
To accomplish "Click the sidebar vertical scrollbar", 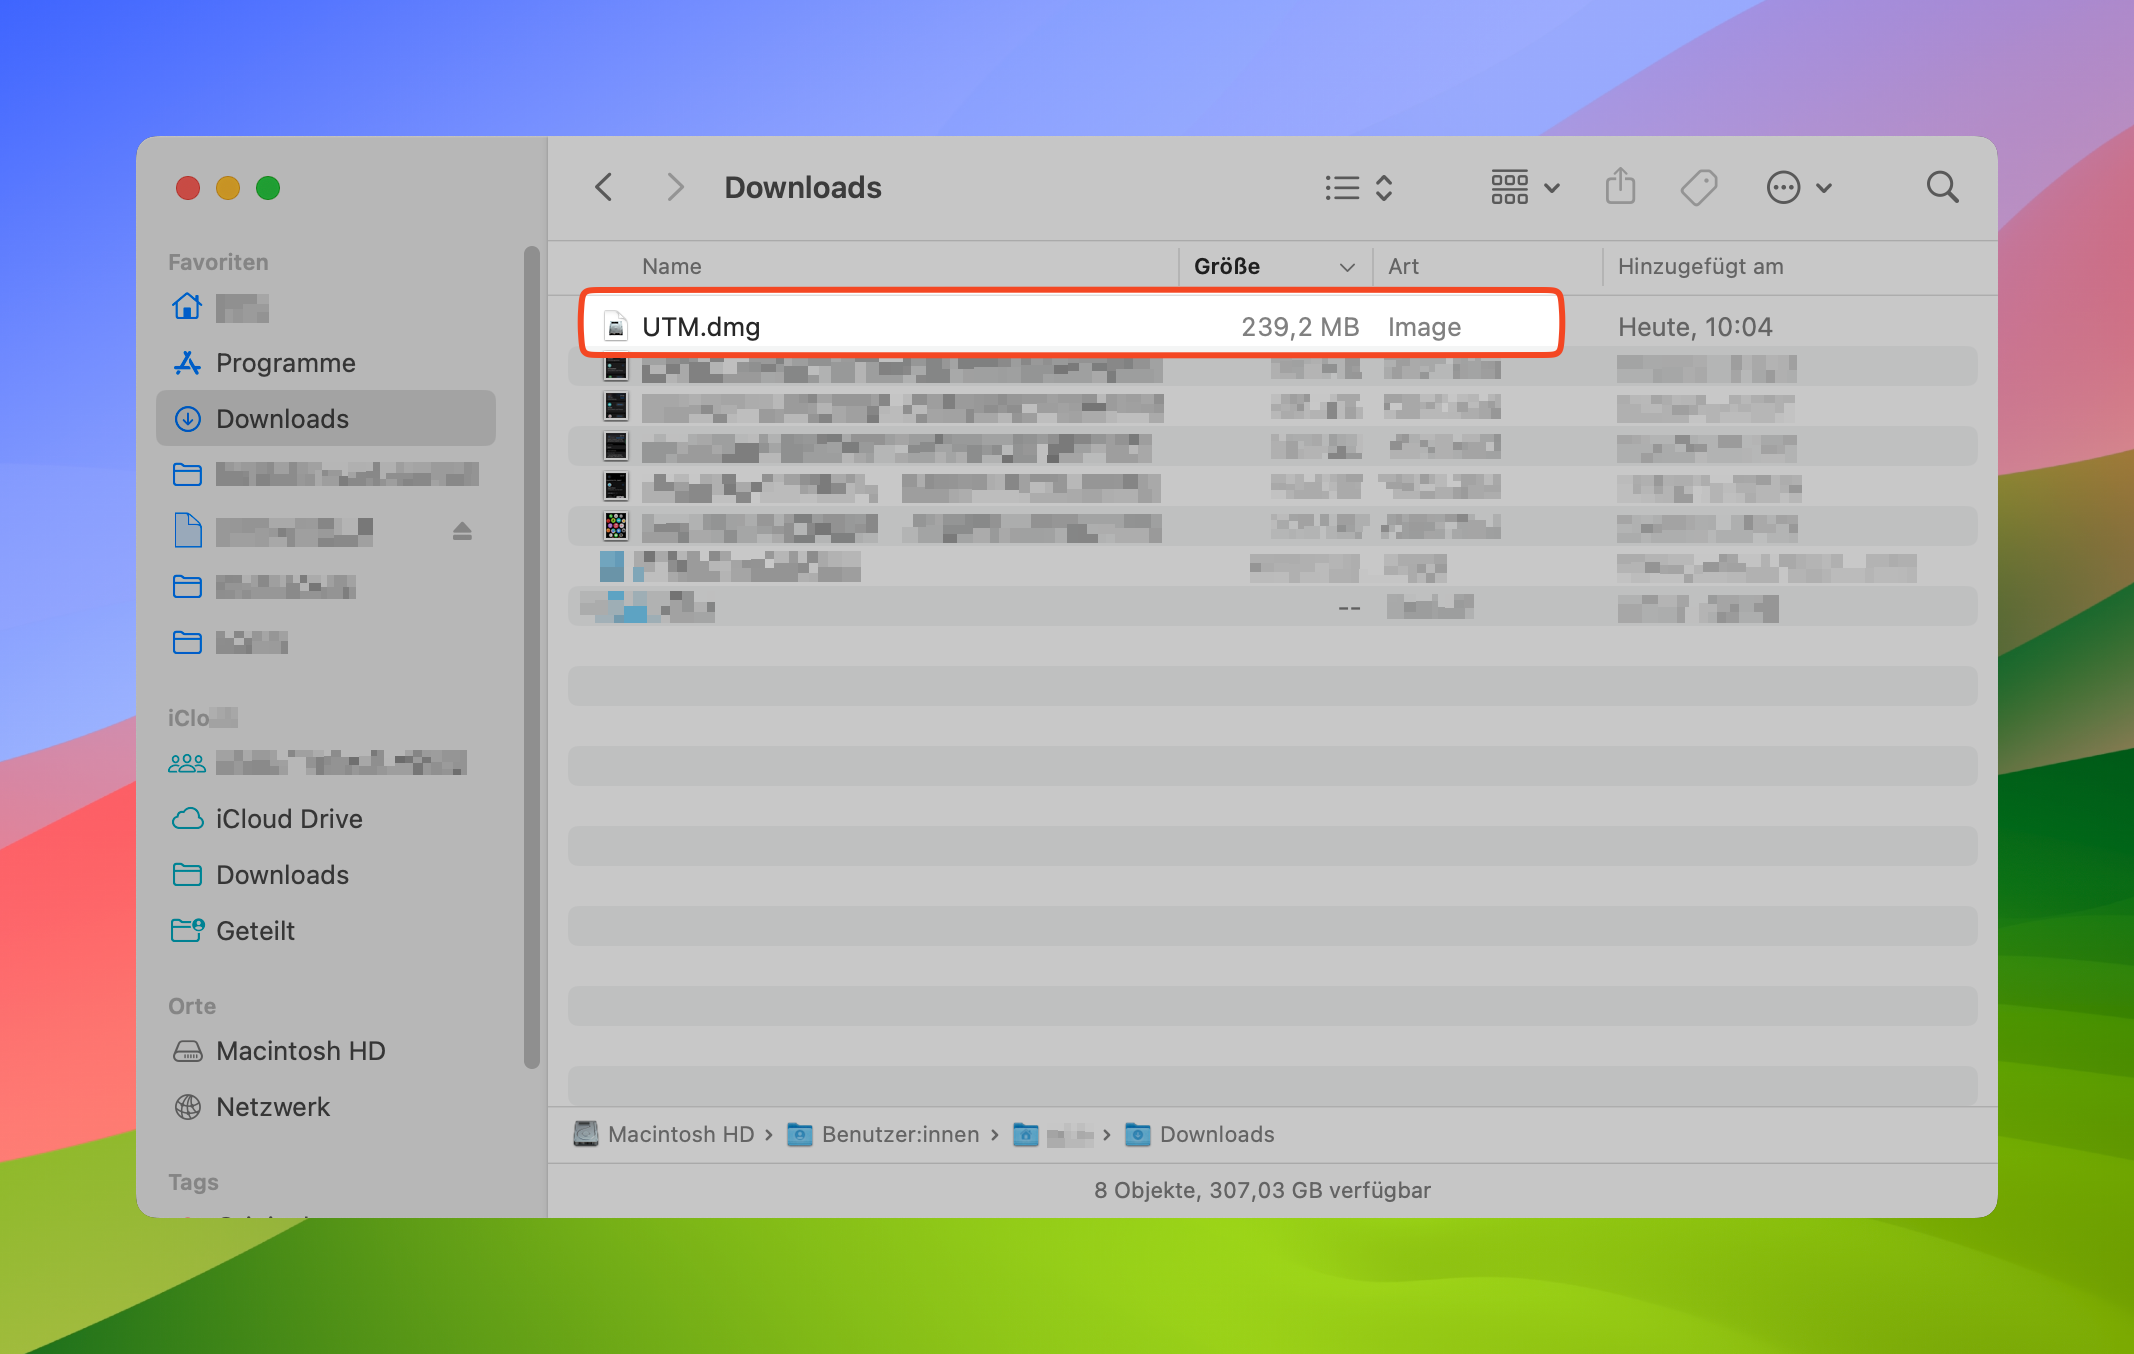I will (x=531, y=656).
